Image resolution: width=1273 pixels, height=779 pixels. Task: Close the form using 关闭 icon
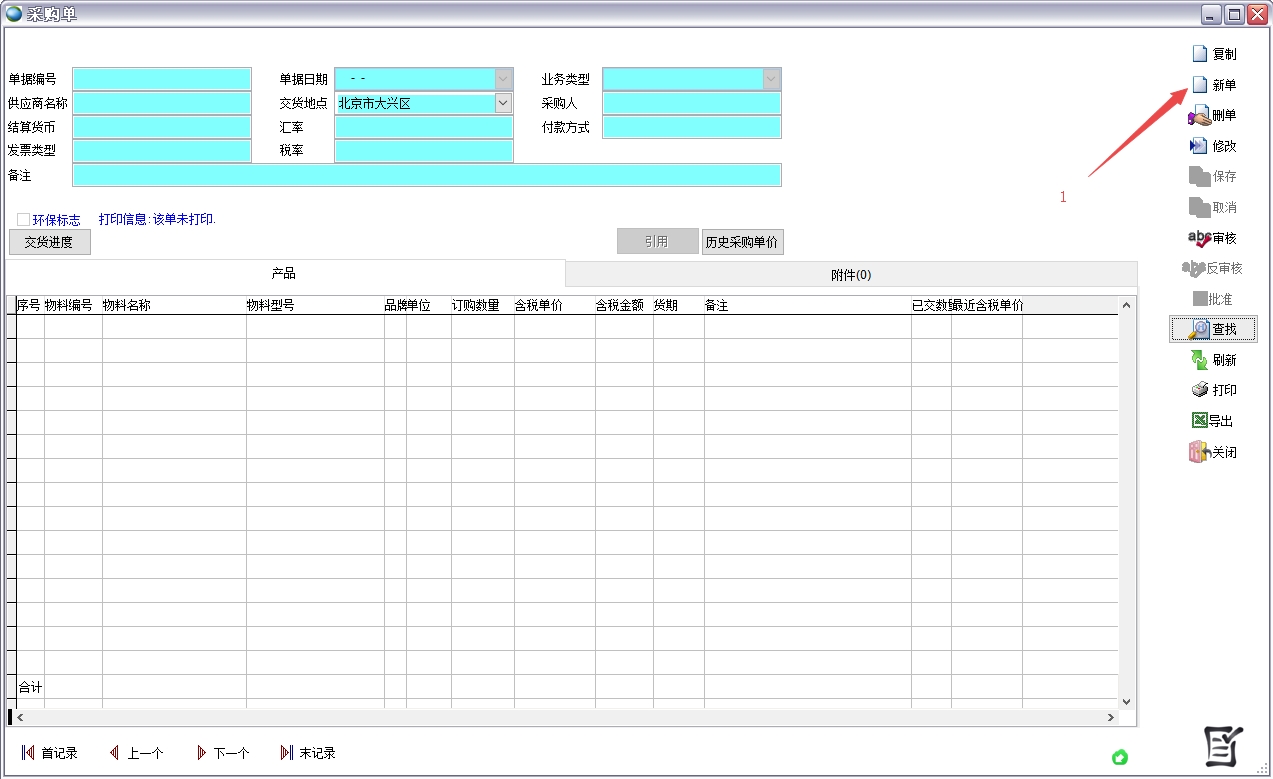pos(1199,452)
